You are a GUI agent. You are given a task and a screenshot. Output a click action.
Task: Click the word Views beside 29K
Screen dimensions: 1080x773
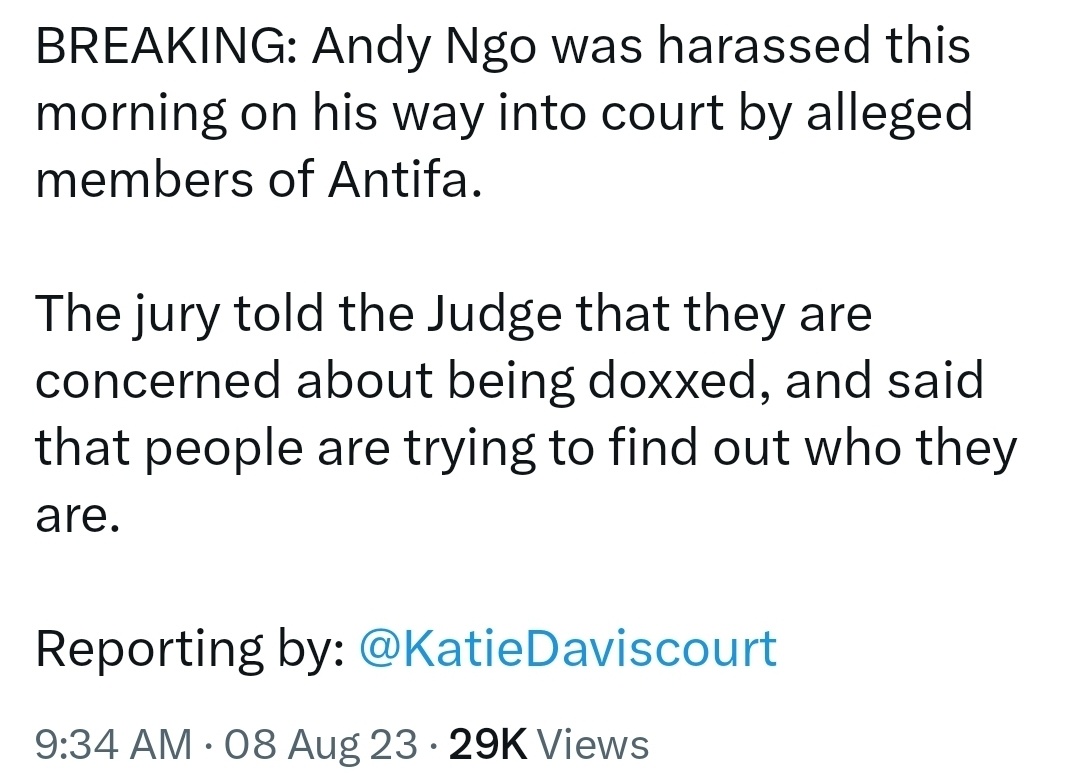click(x=592, y=745)
